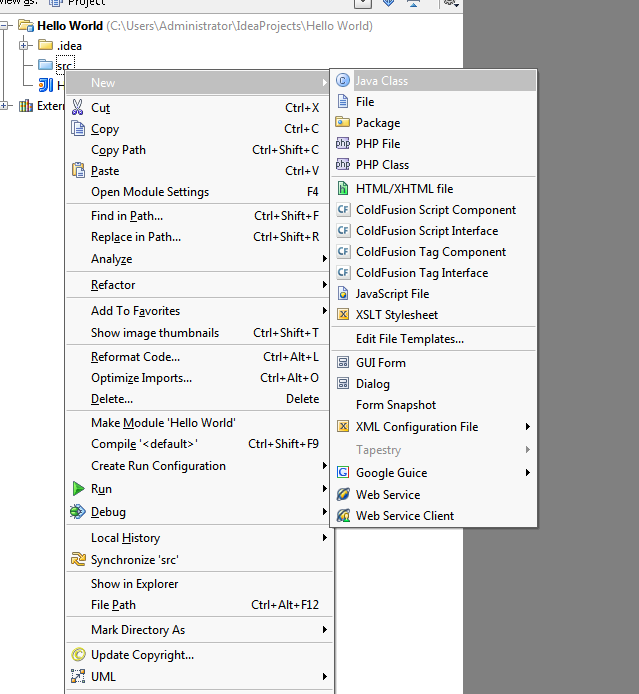Click the Package folder icon
639x694 pixels.
(343, 122)
